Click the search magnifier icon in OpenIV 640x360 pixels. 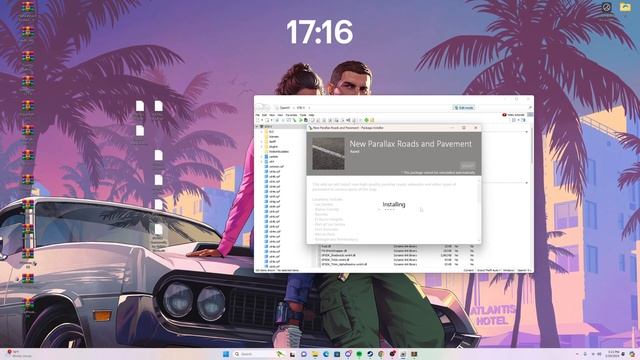point(530,108)
